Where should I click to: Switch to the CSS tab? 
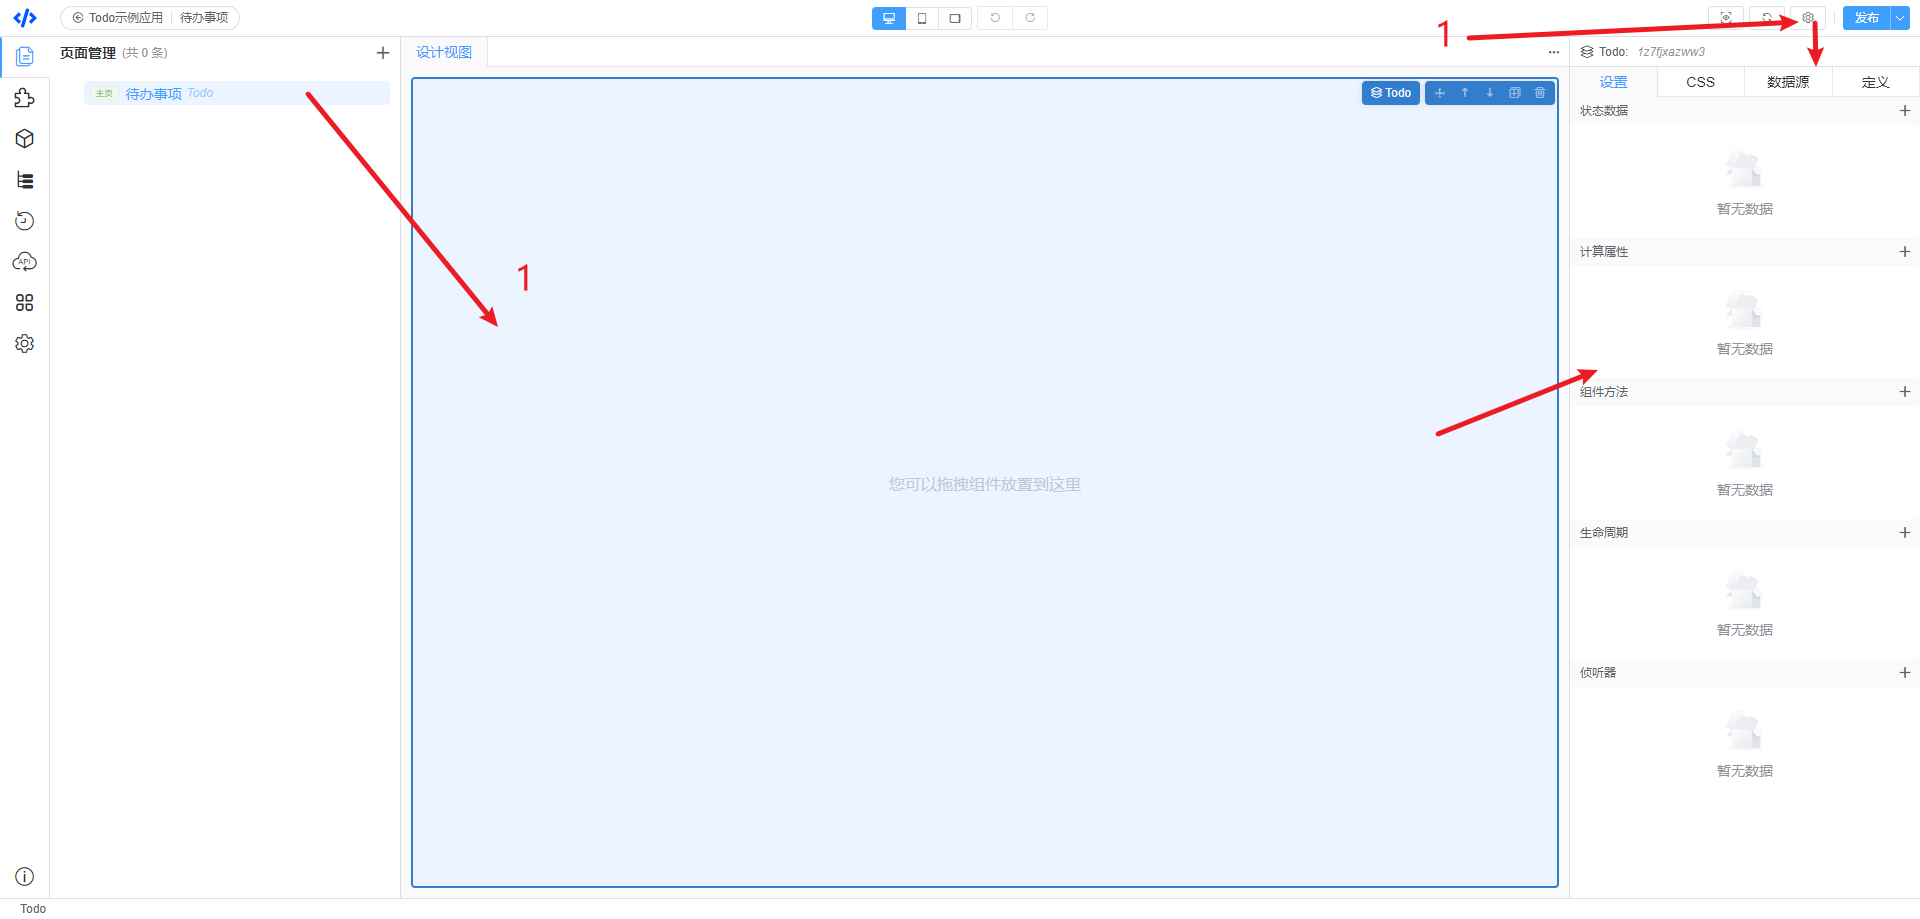[x=1700, y=82]
